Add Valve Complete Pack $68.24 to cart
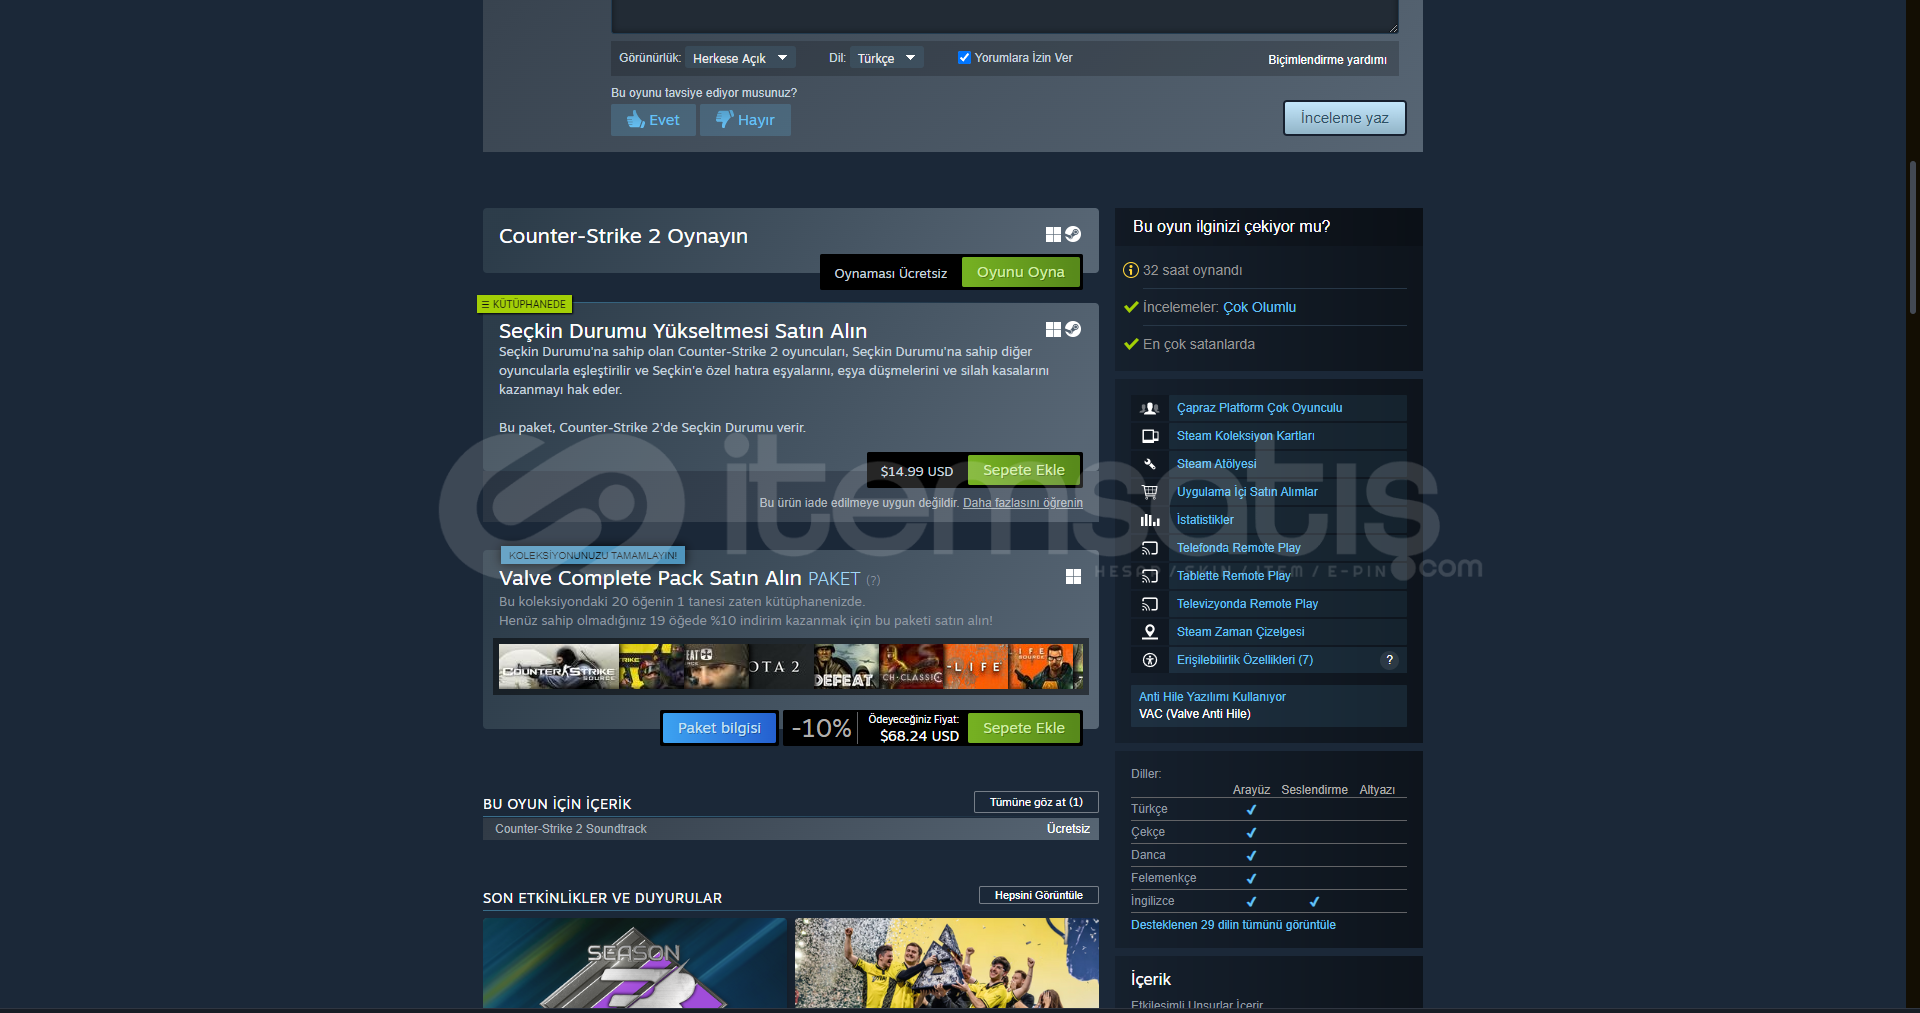Screen dimensions: 1920x1013 (x=1023, y=728)
